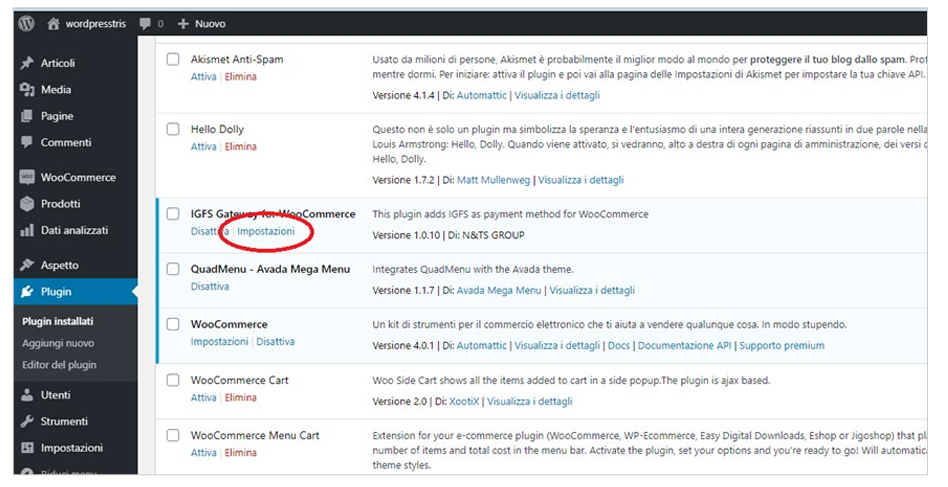
Task: Tick the IGFS Gateway for WooCommerce checkbox
Action: tap(173, 214)
